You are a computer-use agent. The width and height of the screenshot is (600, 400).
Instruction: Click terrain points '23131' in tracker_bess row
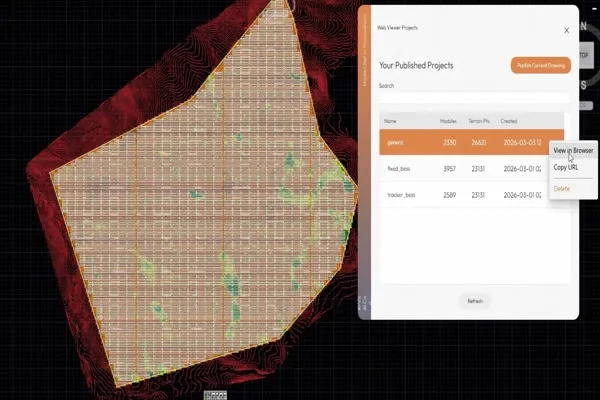tap(478, 195)
